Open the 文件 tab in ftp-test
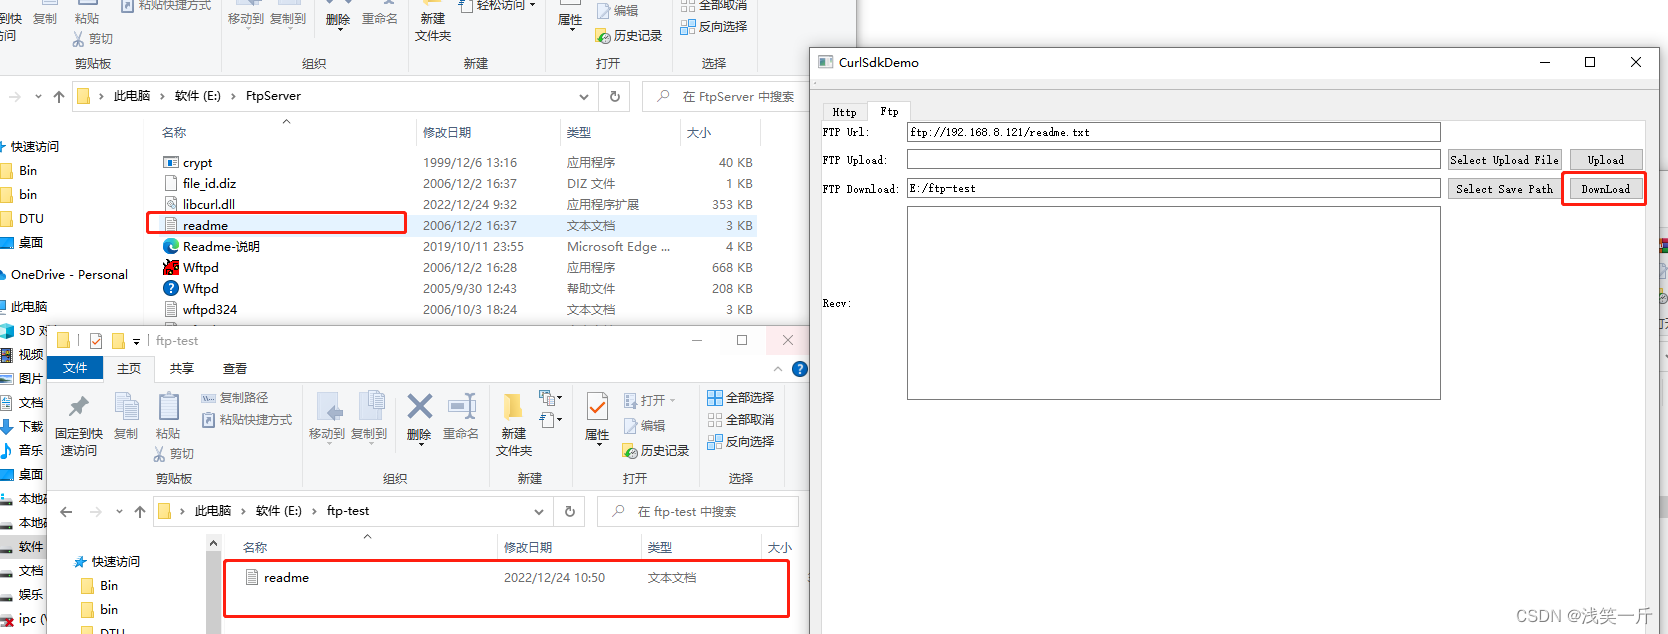This screenshot has width=1668, height=634. pyautogui.click(x=75, y=368)
